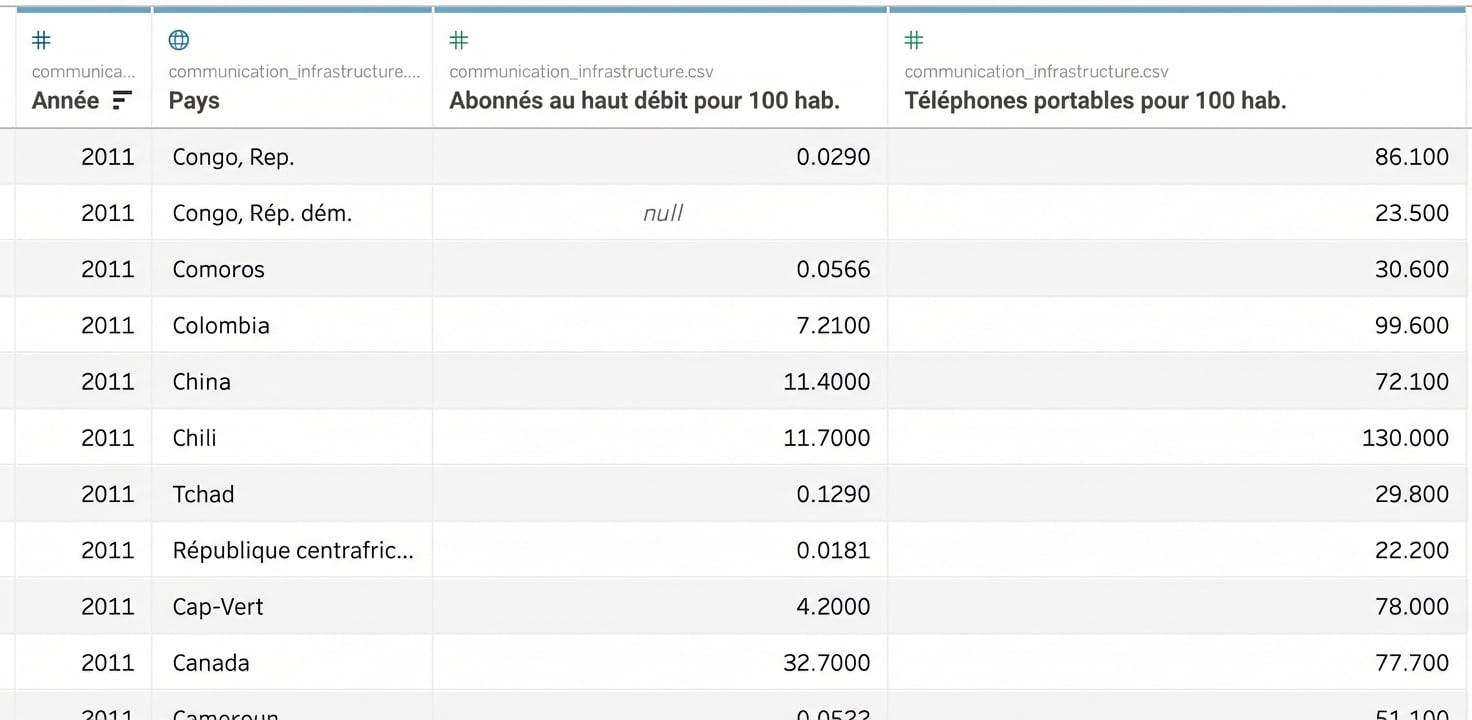
Task: Click the mobile phones value 78.000
Action: pos(1412,606)
